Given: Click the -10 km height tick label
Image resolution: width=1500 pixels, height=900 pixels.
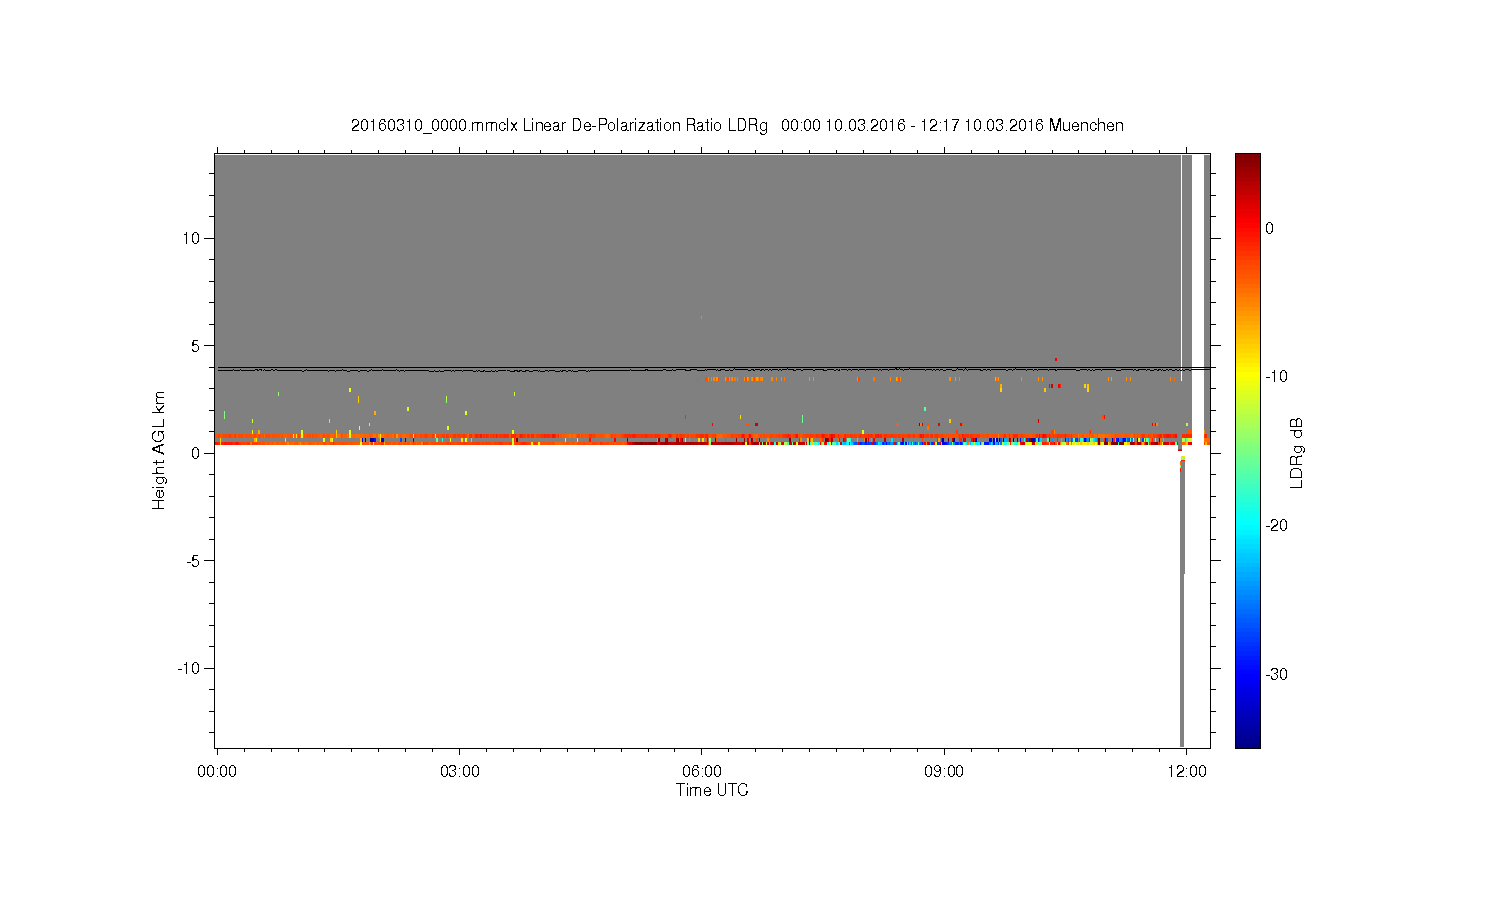Looking at the screenshot, I should 189,668.
